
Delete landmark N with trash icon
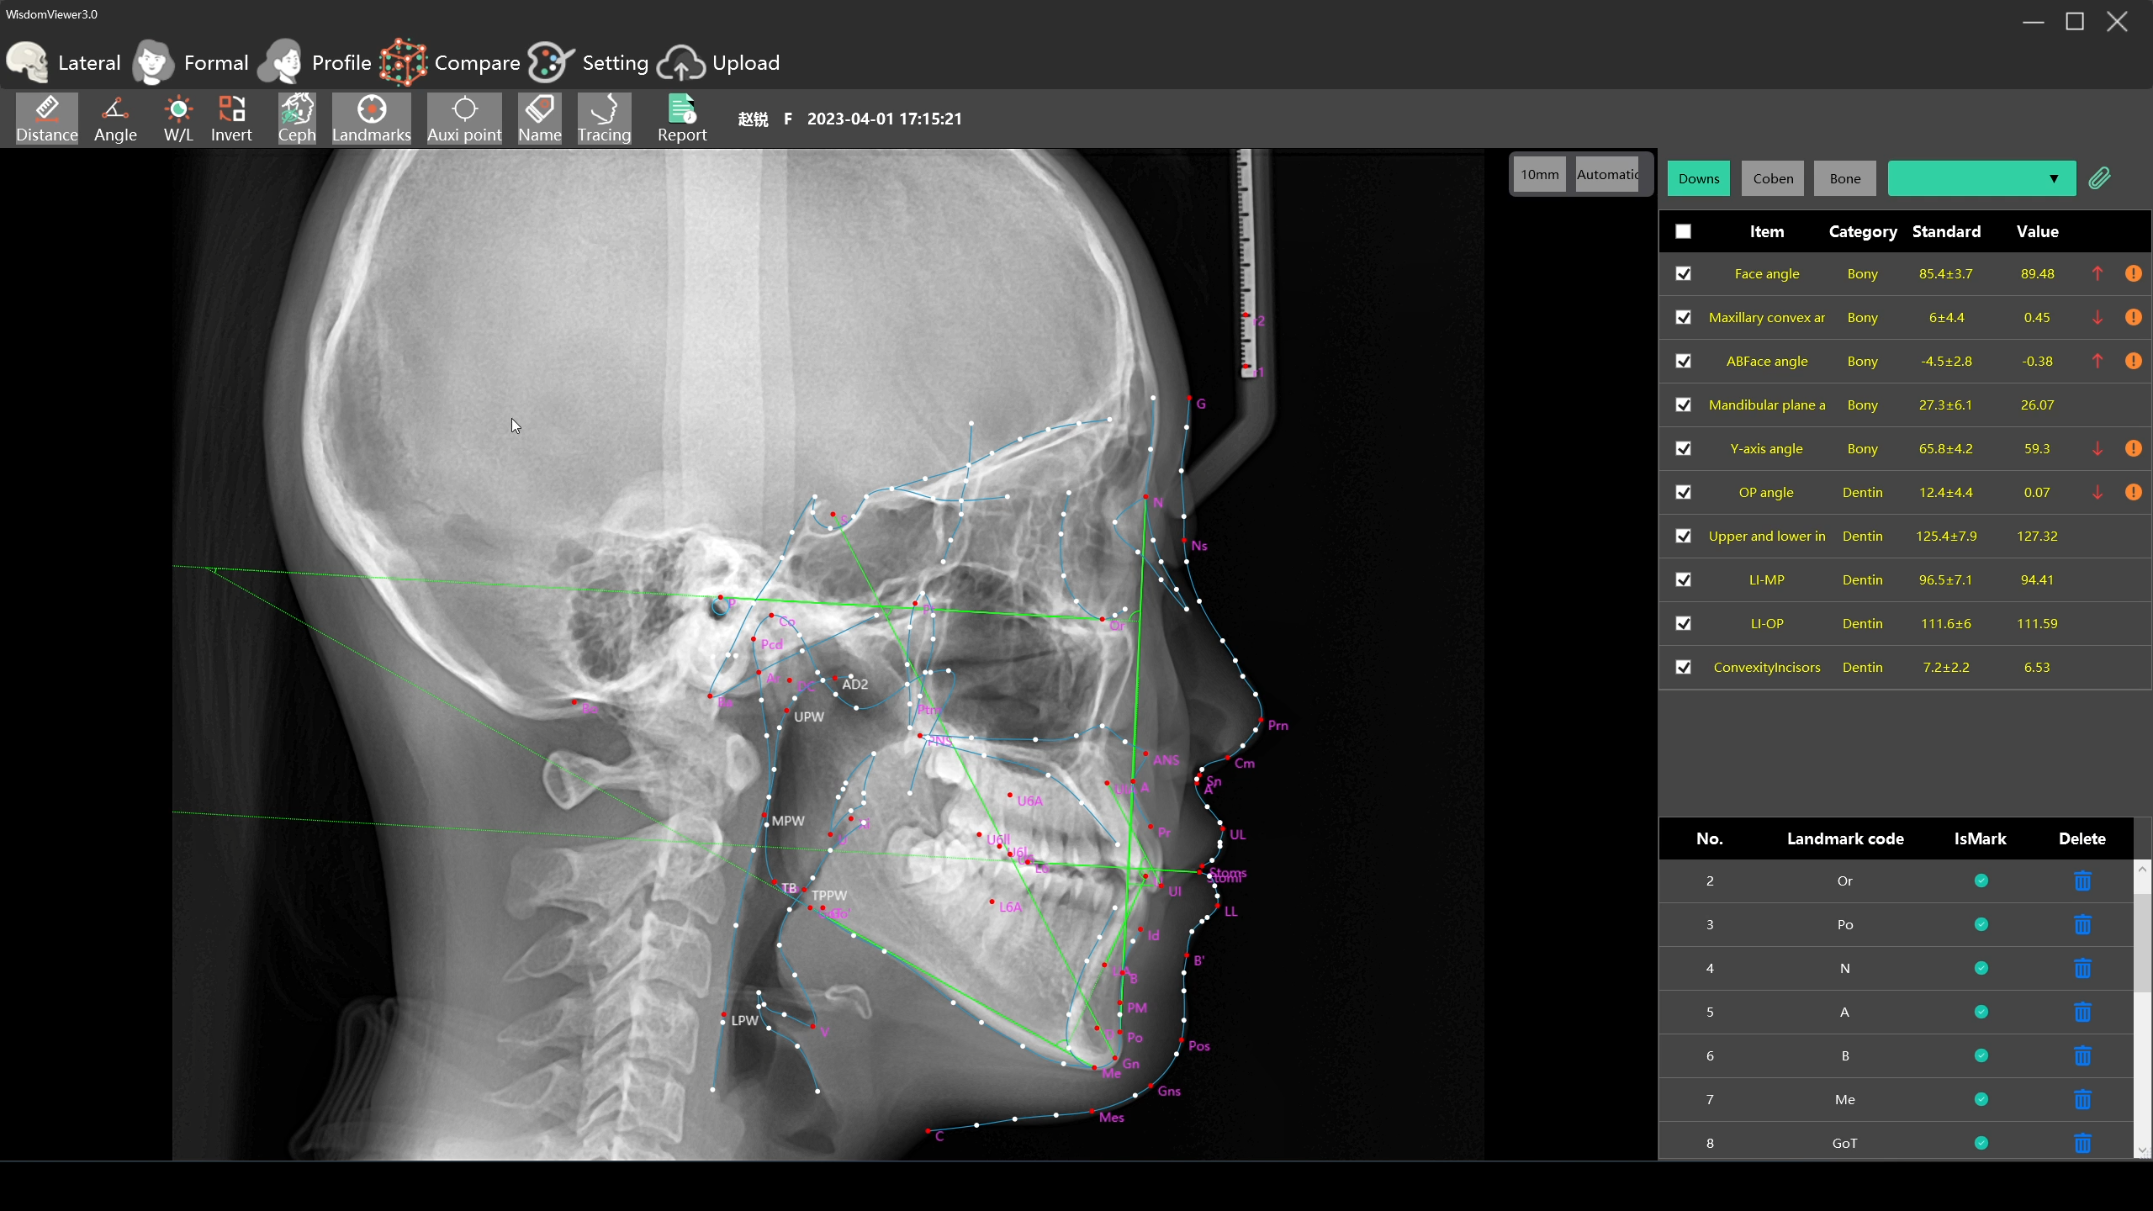pos(2082,968)
